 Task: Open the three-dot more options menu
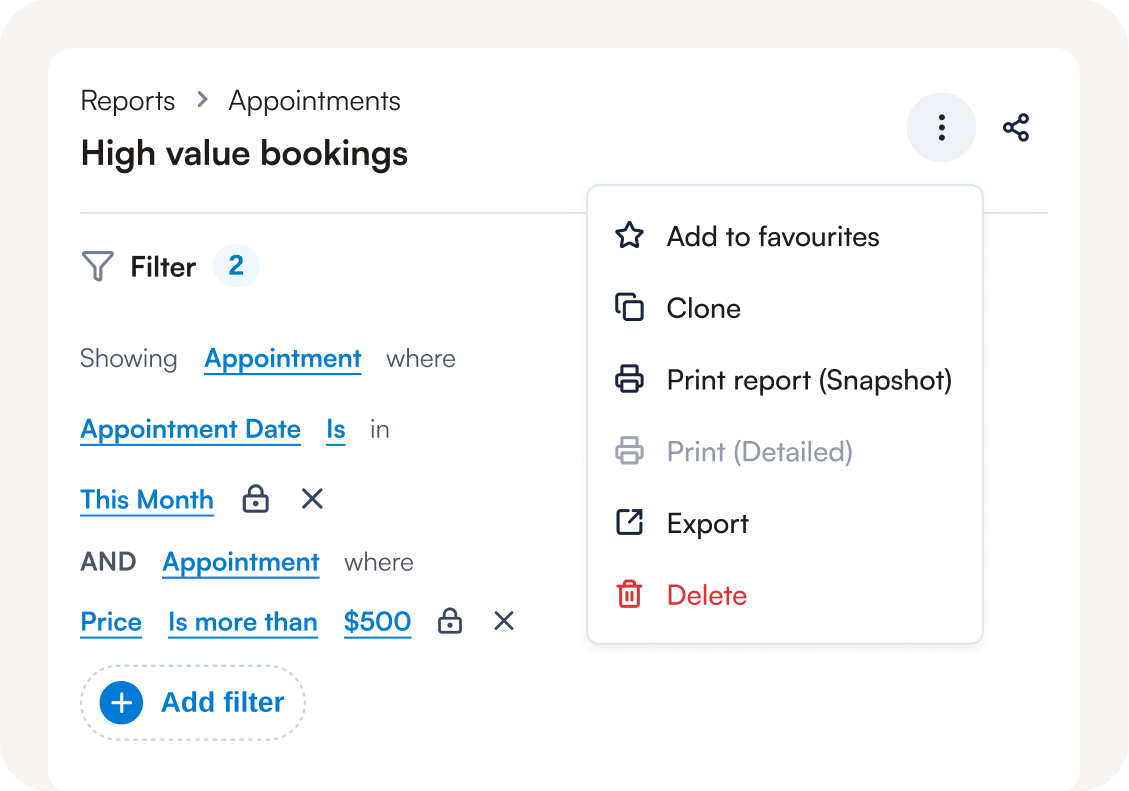tap(940, 127)
